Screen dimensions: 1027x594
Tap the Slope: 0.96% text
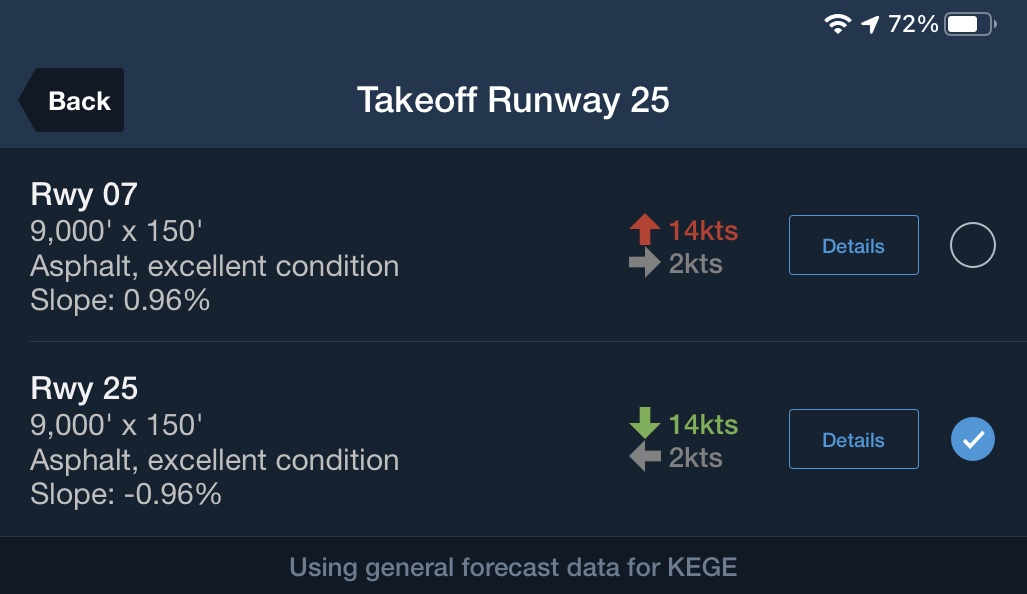tap(120, 299)
